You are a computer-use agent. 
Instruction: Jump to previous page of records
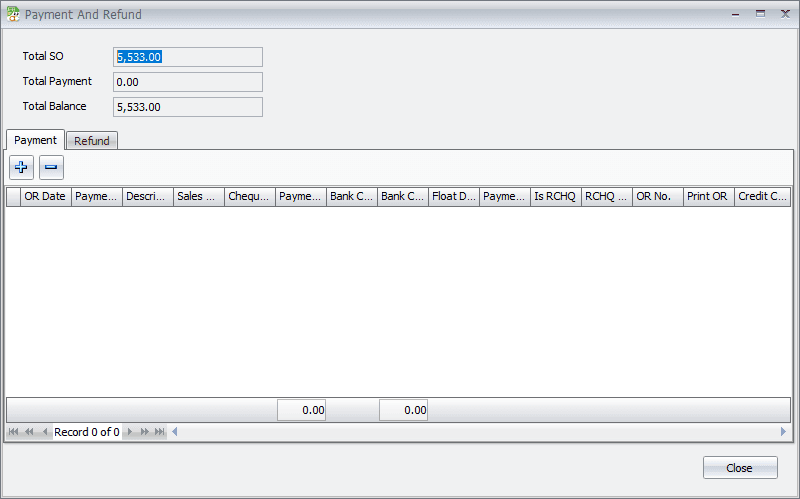pos(29,432)
